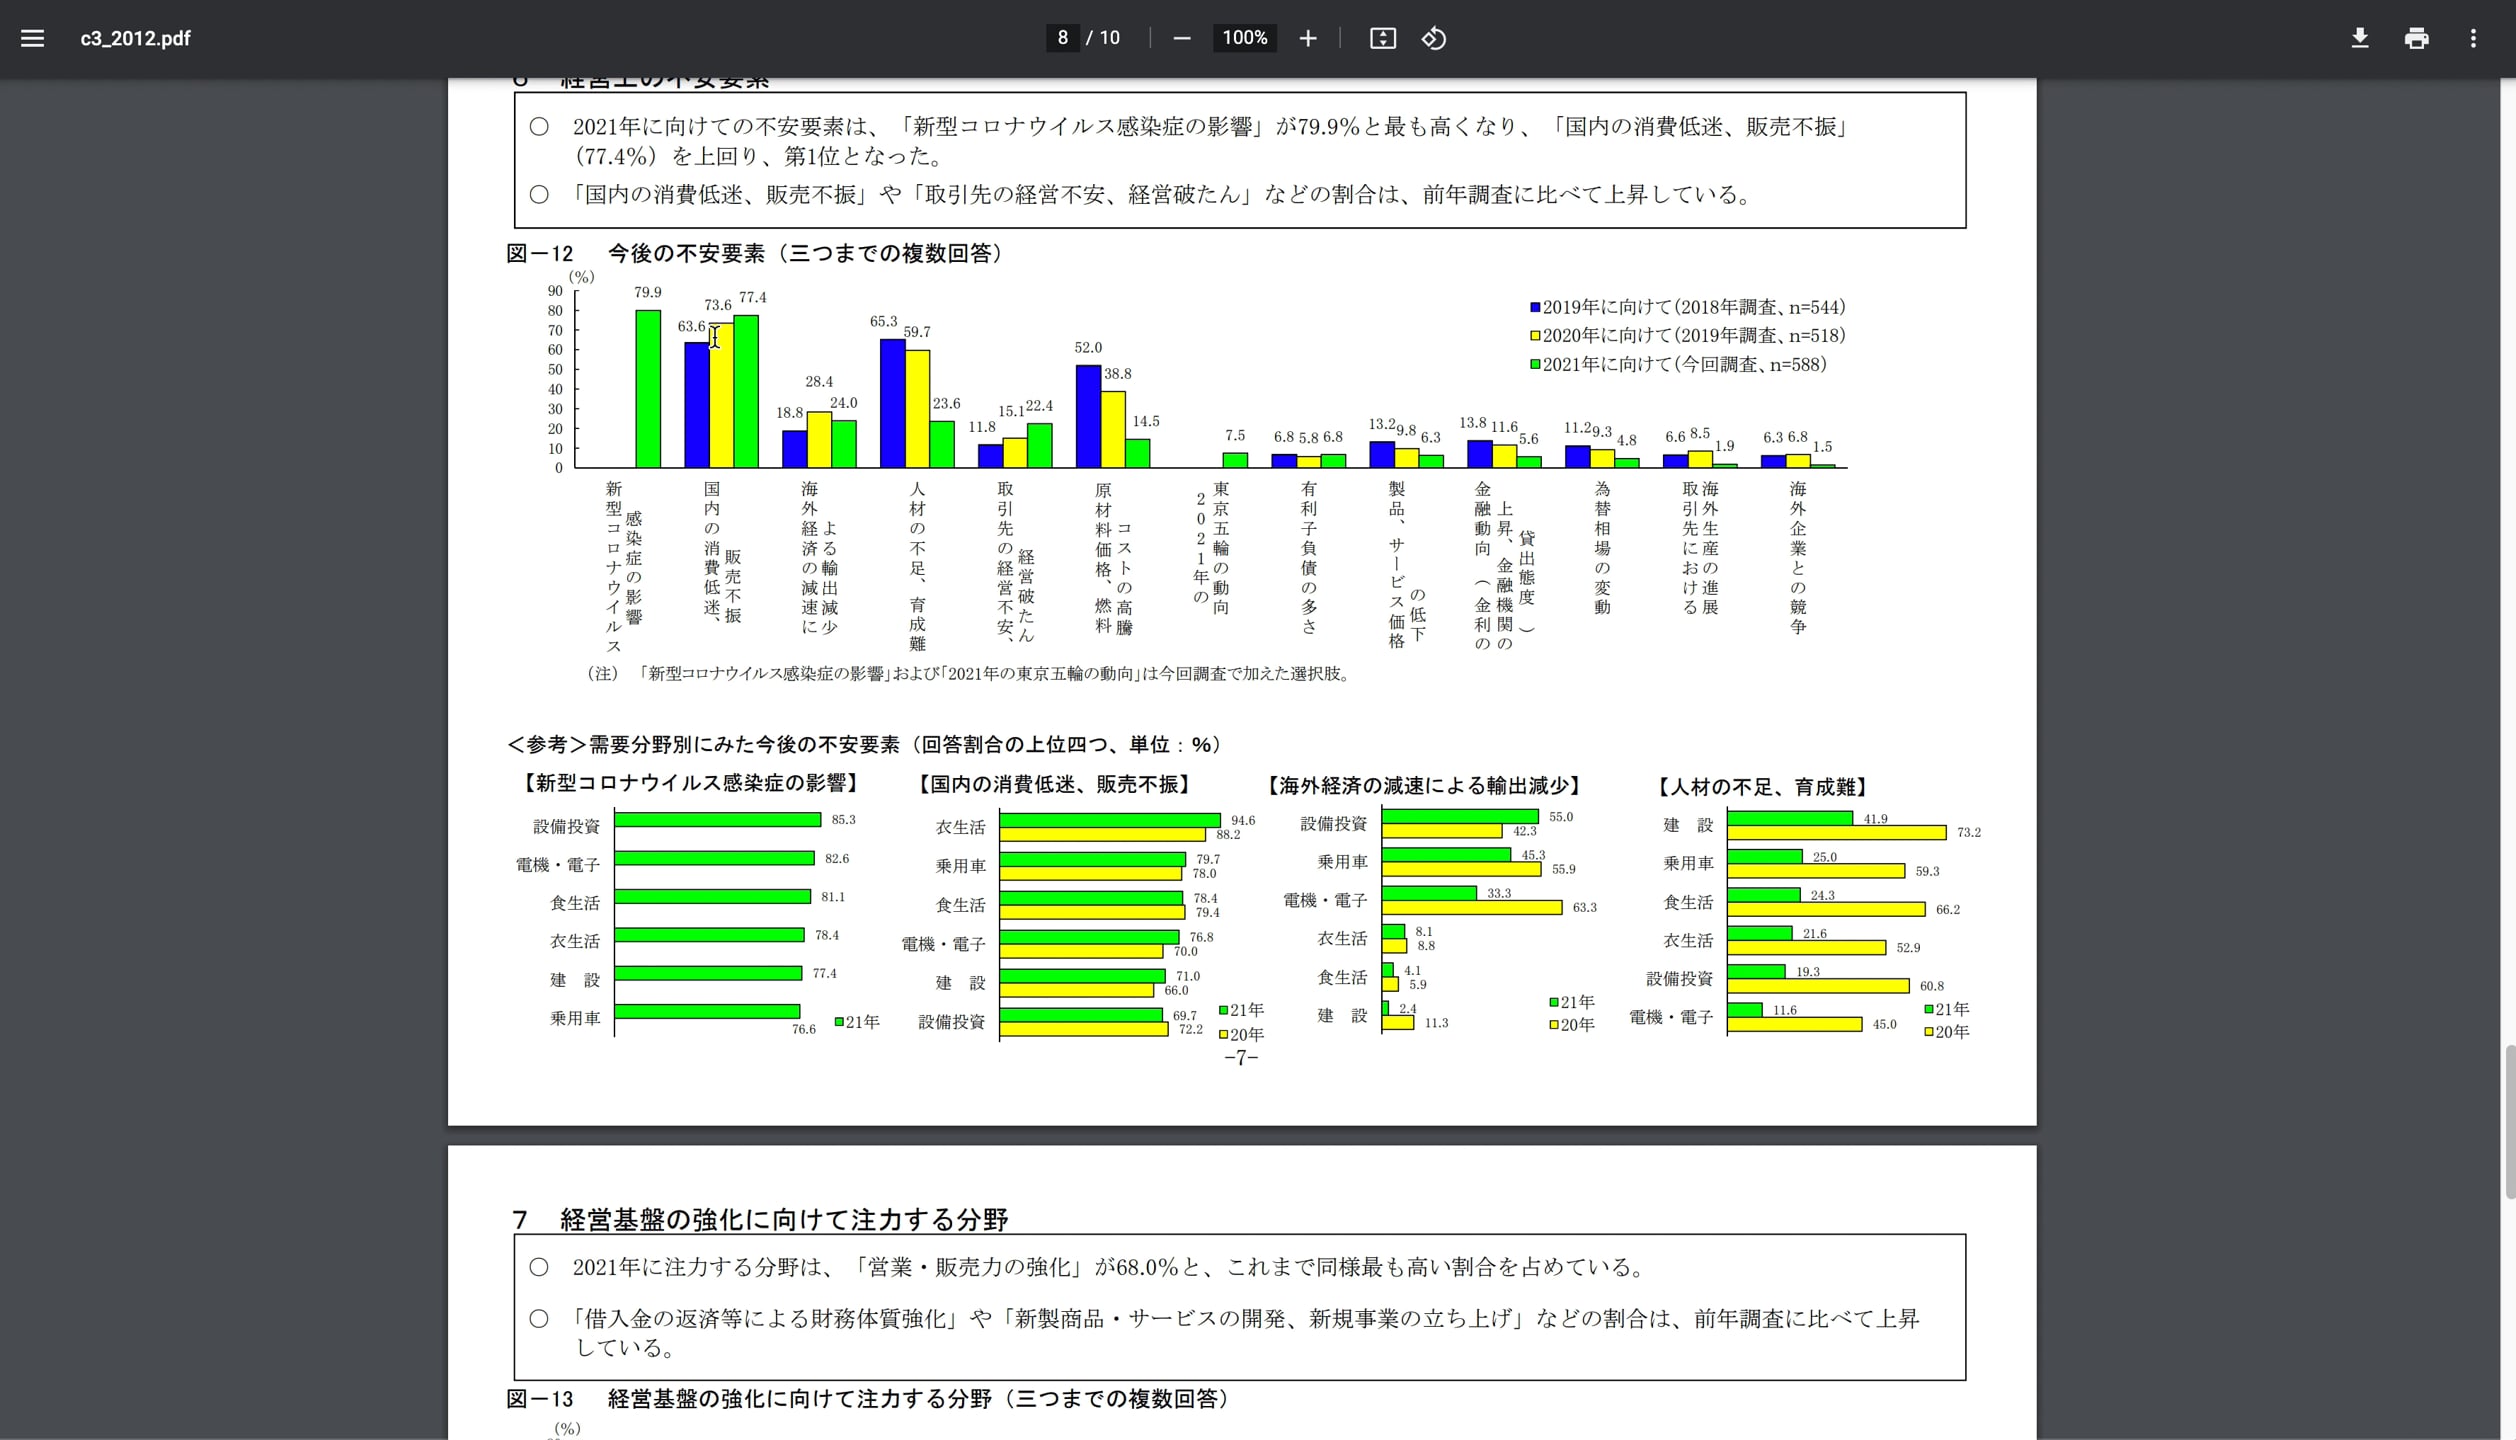Click the zoom in plus button

(x=1308, y=38)
